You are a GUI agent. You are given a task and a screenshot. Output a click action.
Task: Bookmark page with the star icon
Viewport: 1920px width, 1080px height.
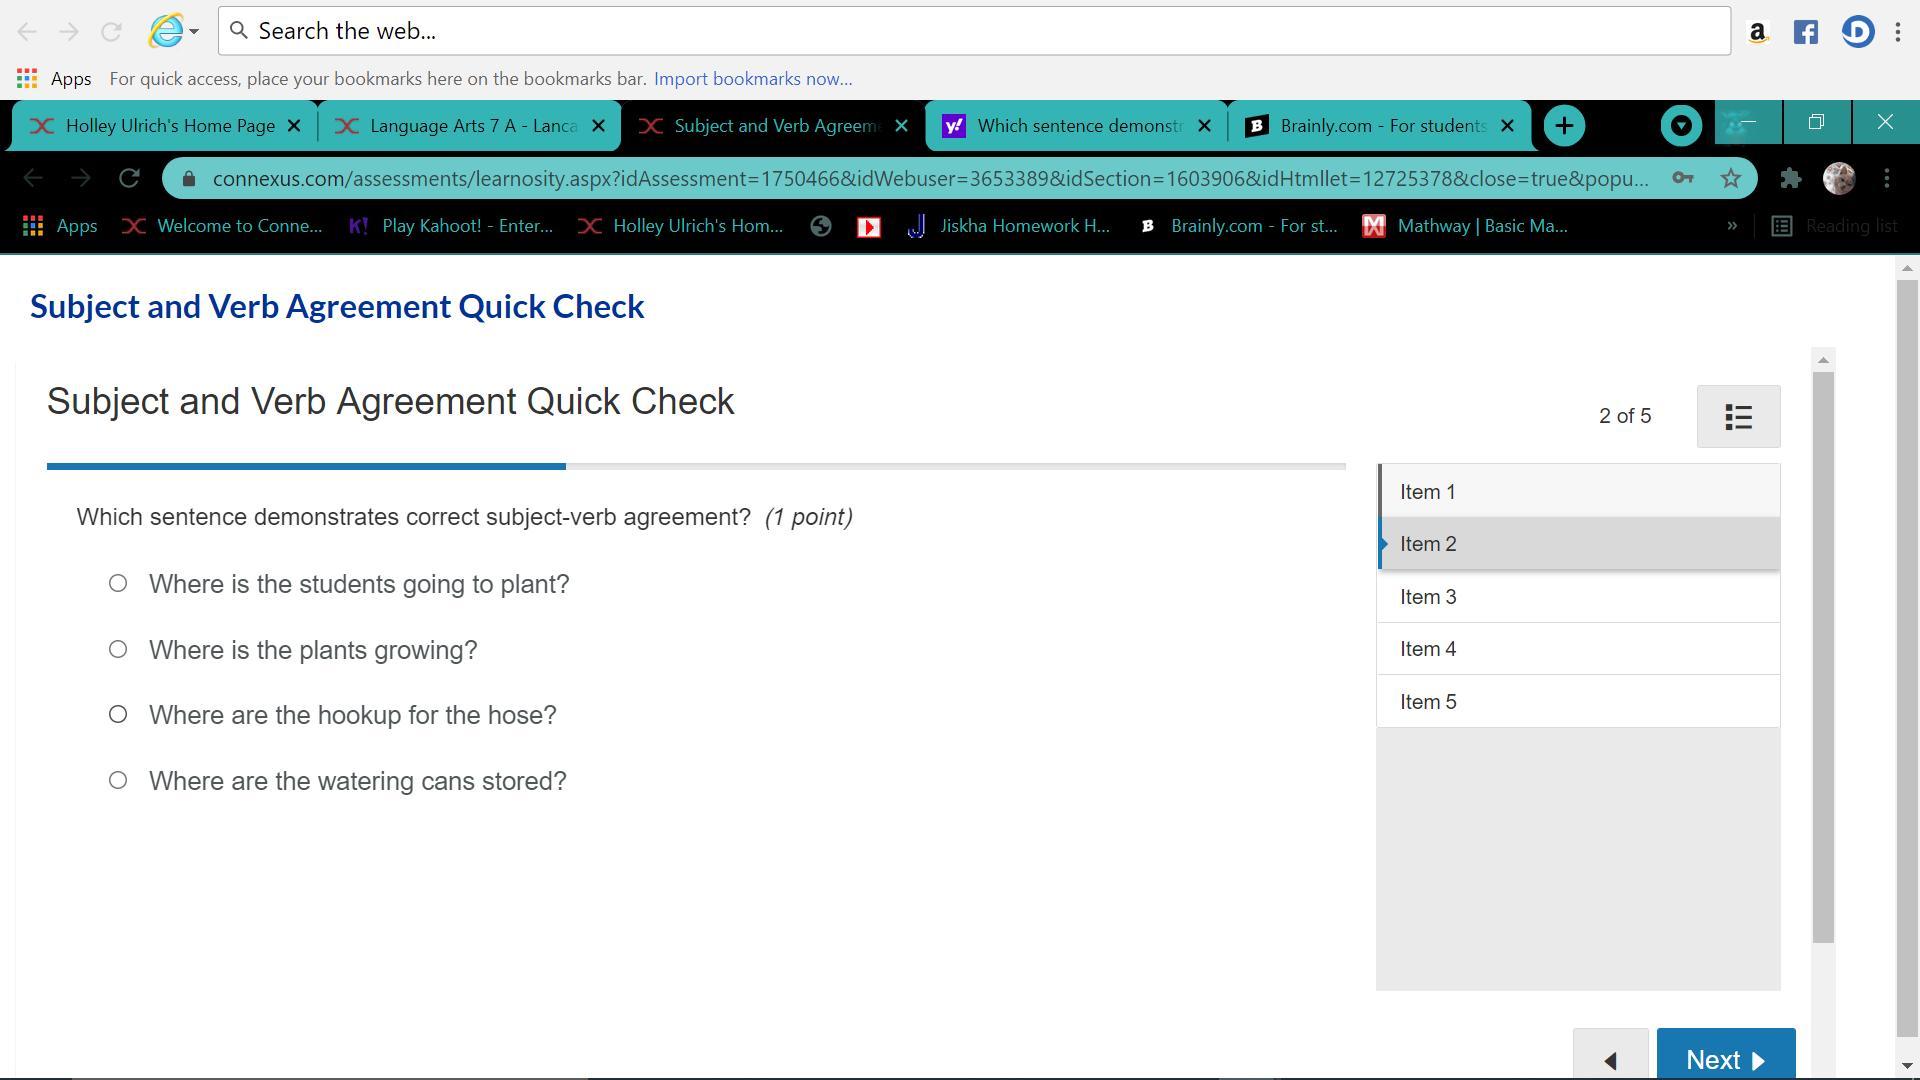(x=1731, y=179)
